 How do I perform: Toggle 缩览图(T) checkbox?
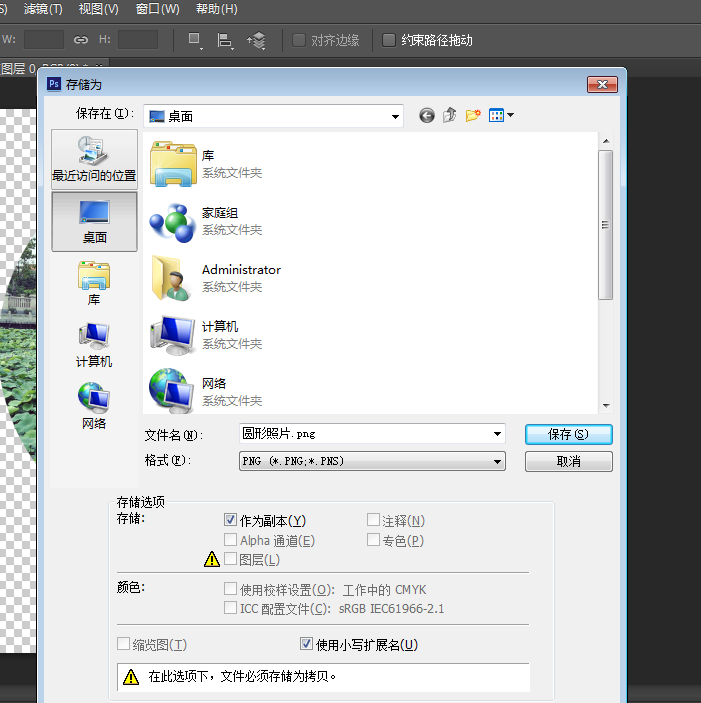point(123,644)
